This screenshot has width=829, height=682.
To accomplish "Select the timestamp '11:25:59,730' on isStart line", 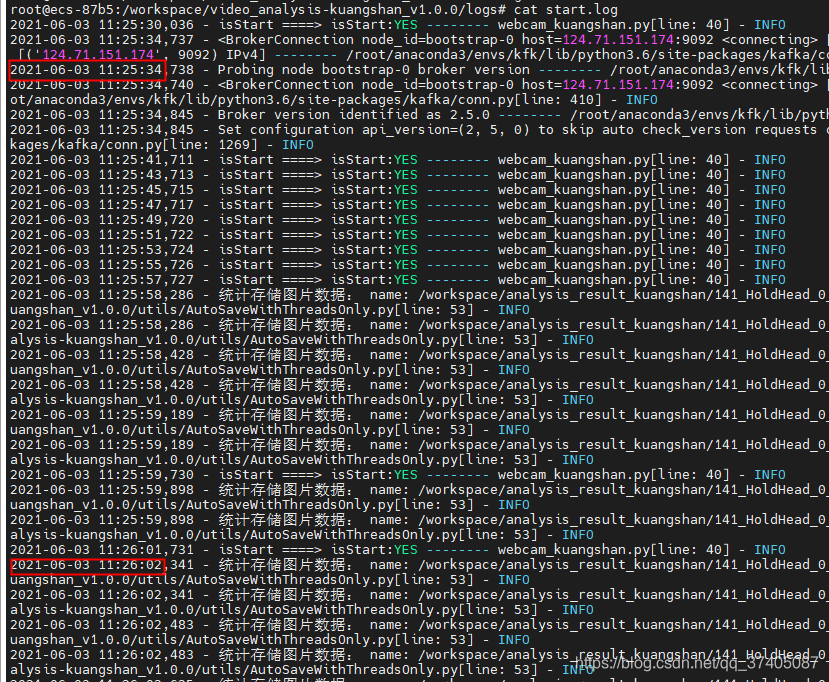I will tap(146, 475).
